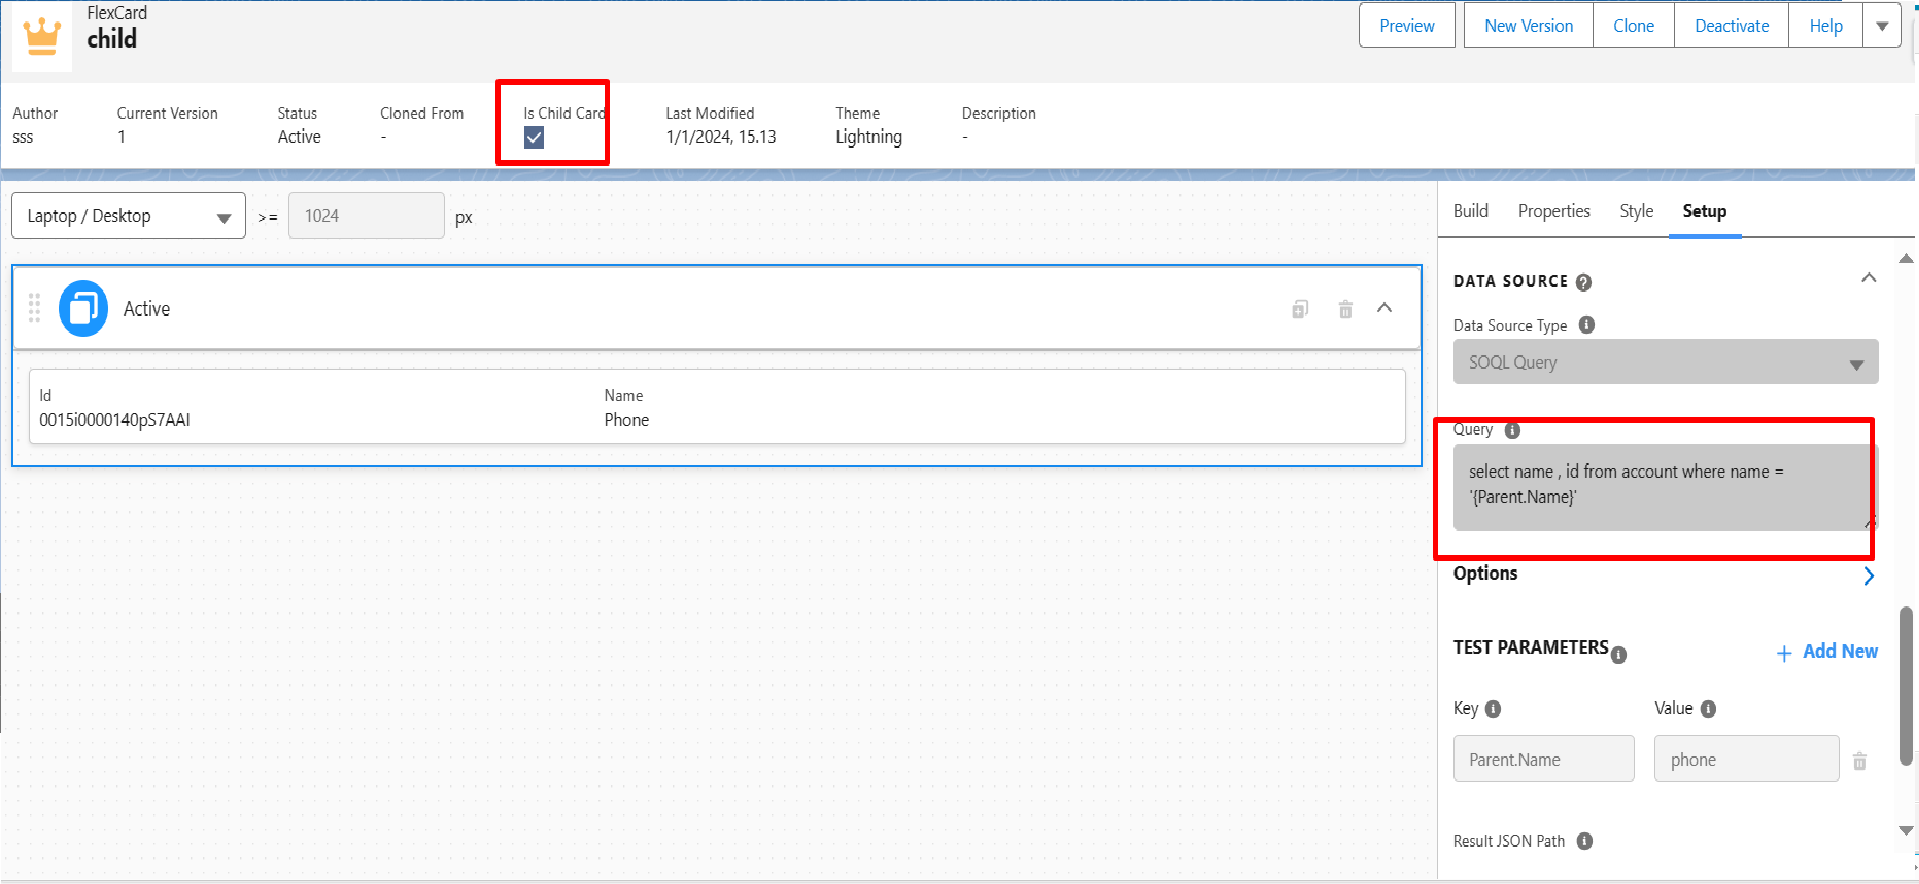Click the drag handle beside the Active state

(x=34, y=308)
